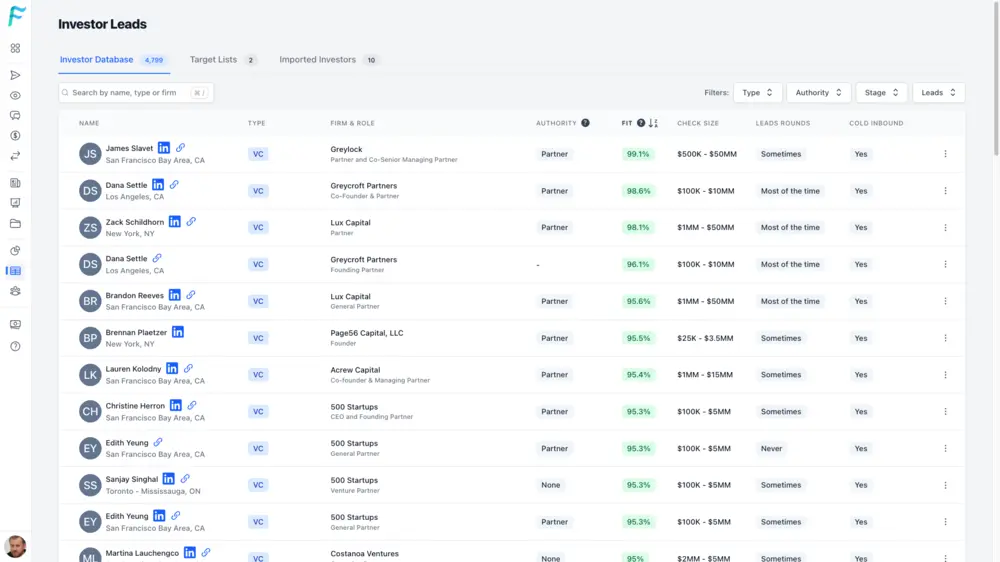This screenshot has width=1000, height=562.
Task: Open the swap arrows icon in sidebar
Action: (15, 156)
